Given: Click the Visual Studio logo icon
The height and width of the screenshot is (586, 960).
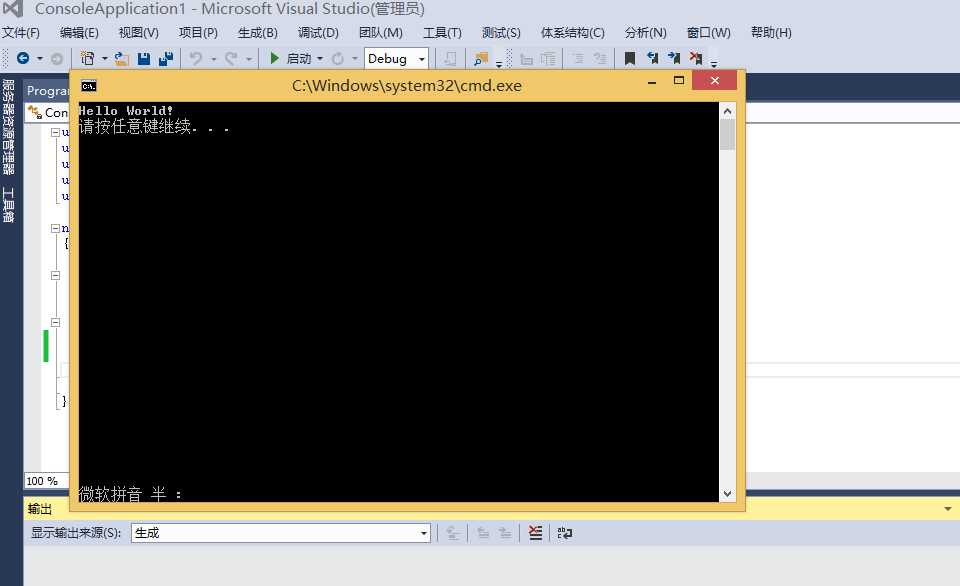Looking at the screenshot, I should coord(13,8).
